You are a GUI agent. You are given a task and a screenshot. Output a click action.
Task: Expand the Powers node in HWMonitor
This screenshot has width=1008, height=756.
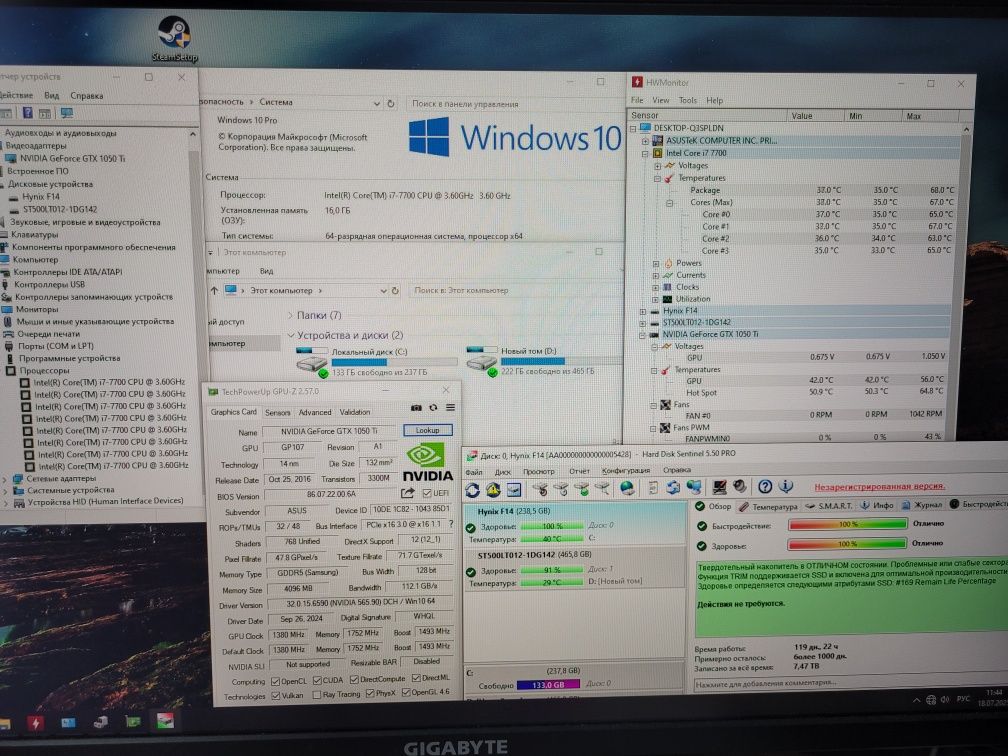tap(656, 264)
